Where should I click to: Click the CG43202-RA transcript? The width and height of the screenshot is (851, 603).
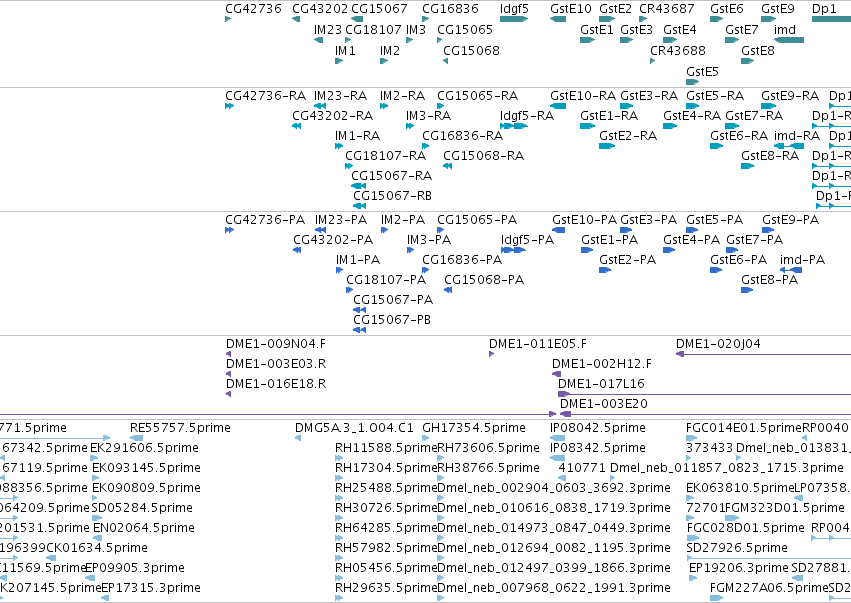pyautogui.click(x=296, y=126)
